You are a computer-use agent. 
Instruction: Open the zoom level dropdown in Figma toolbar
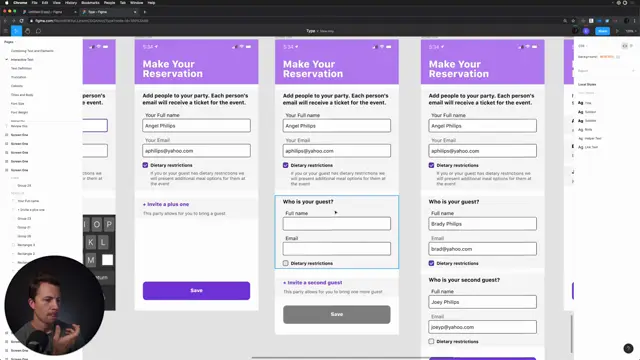(x=630, y=31)
